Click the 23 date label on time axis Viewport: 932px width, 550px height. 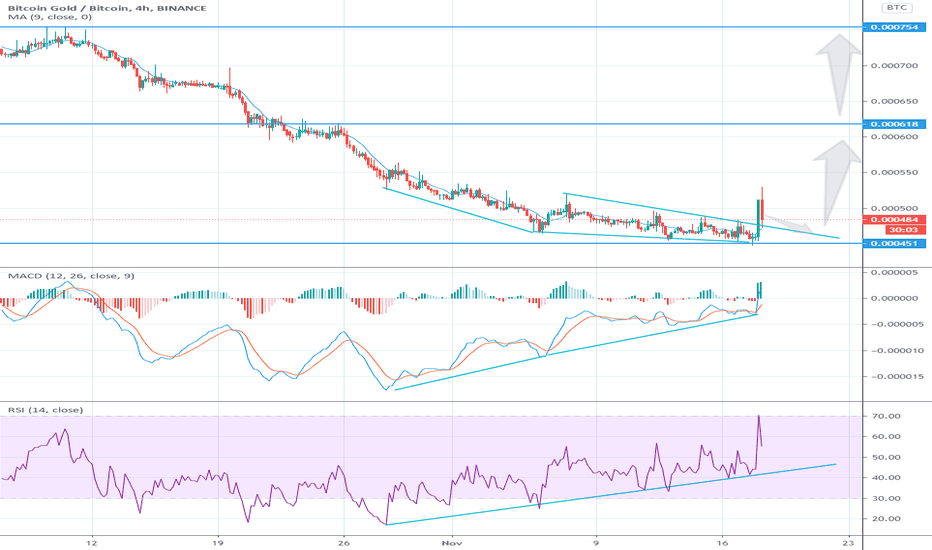(848, 543)
